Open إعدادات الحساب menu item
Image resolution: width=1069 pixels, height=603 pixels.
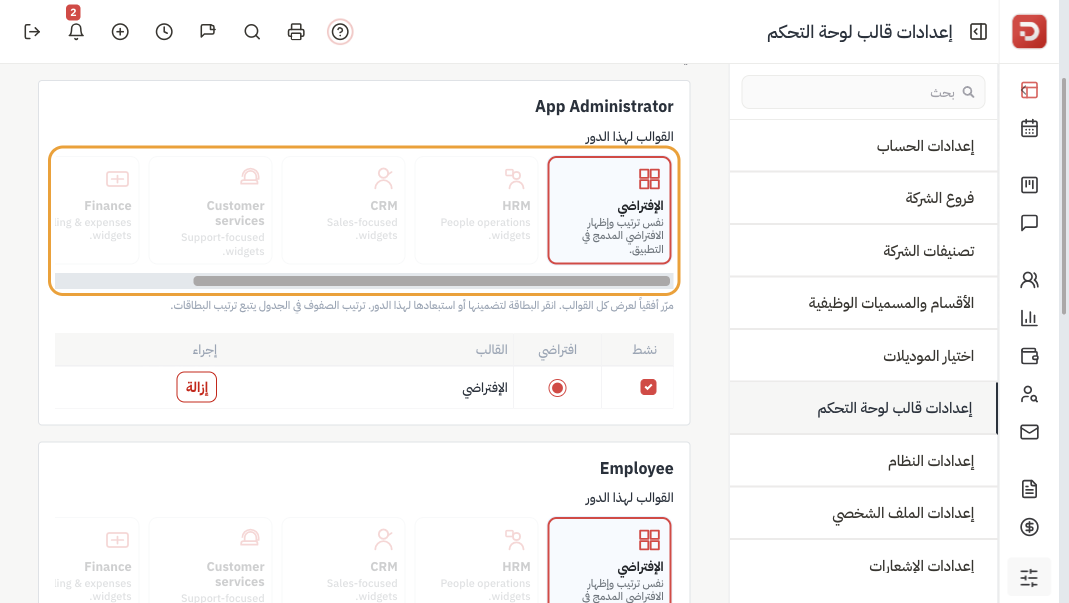(x=863, y=145)
